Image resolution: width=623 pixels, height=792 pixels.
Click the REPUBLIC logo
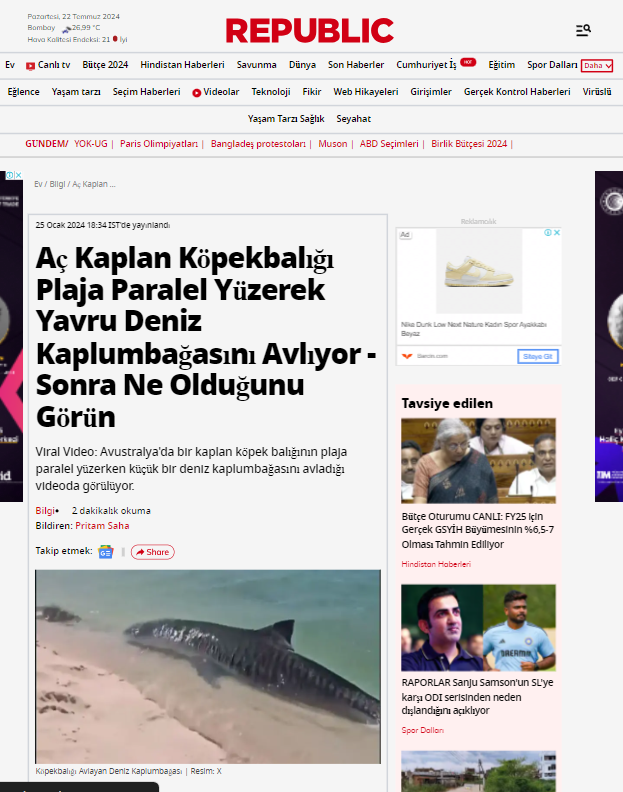(309, 31)
